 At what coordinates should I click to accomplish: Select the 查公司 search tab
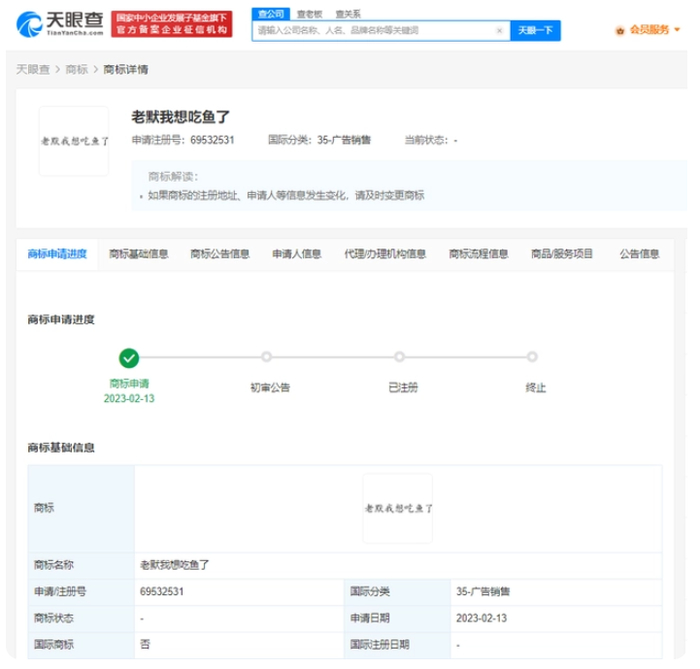point(270,14)
